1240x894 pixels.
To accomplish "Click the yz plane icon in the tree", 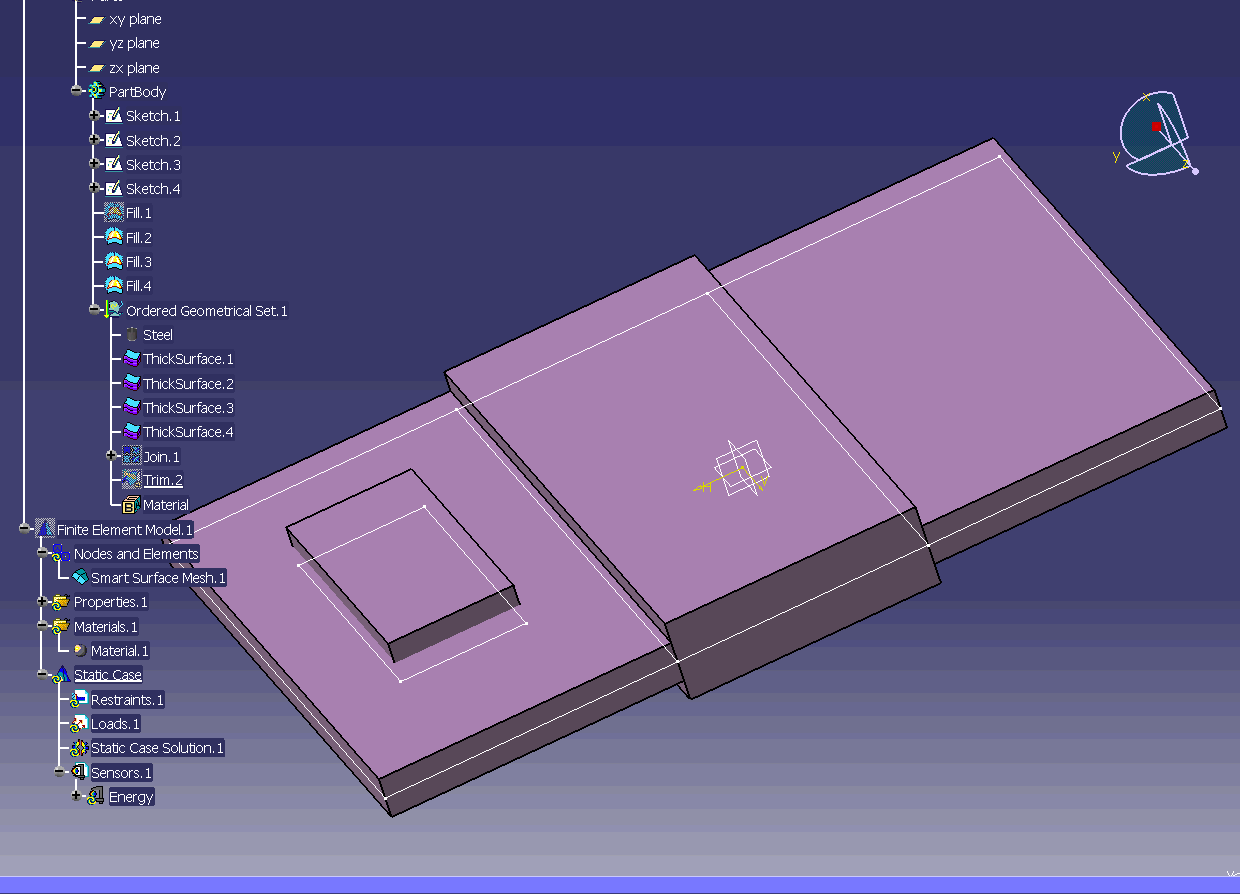I will 97,44.
